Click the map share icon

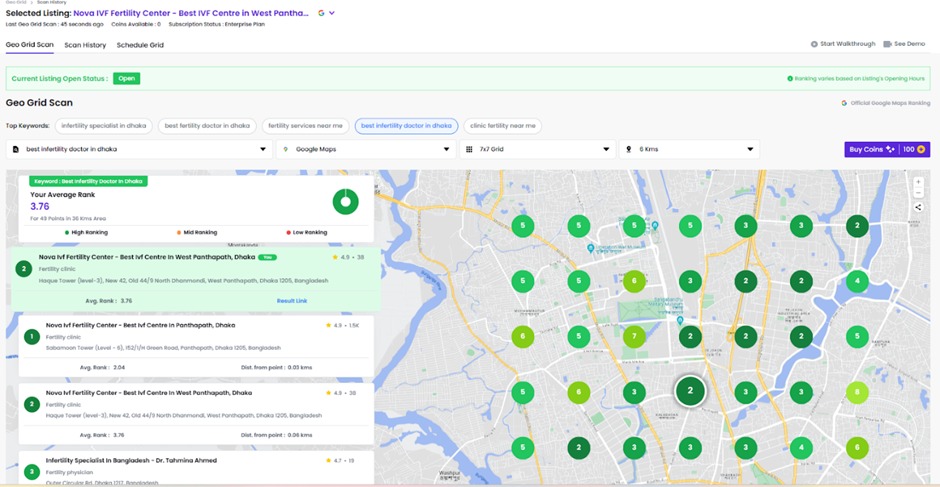point(918,207)
